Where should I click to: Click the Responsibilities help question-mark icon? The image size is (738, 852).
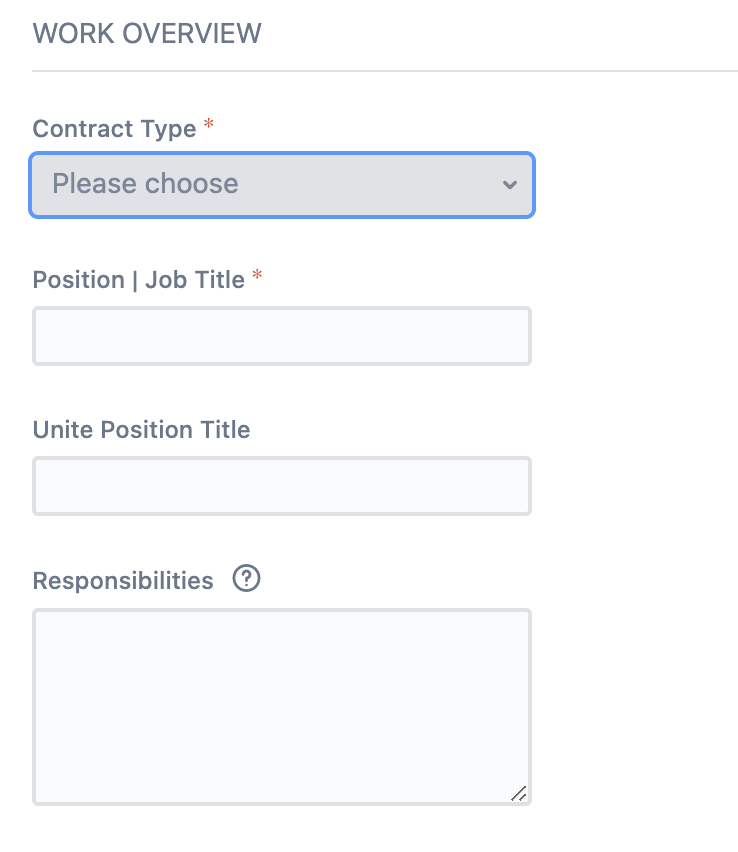(x=246, y=578)
